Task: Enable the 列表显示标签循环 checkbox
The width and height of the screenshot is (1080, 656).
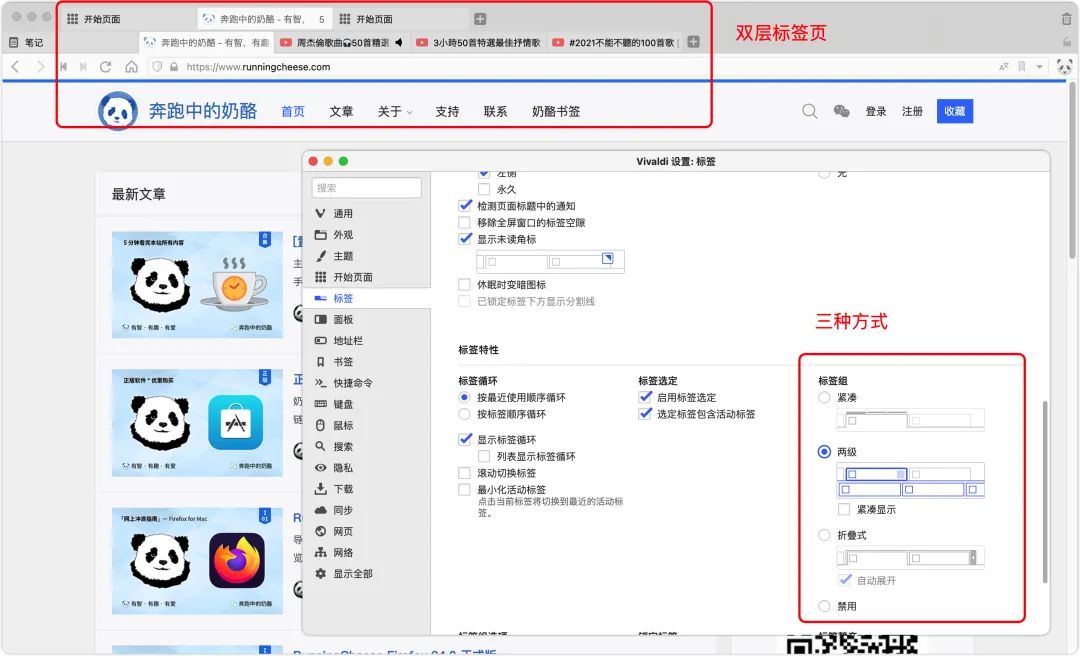Action: pyautogui.click(x=484, y=456)
